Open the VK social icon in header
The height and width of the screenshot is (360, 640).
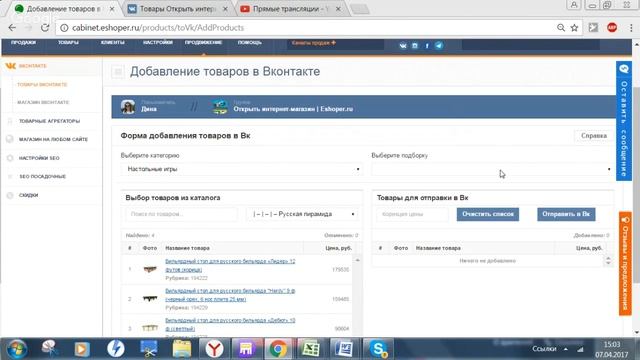coord(403,46)
